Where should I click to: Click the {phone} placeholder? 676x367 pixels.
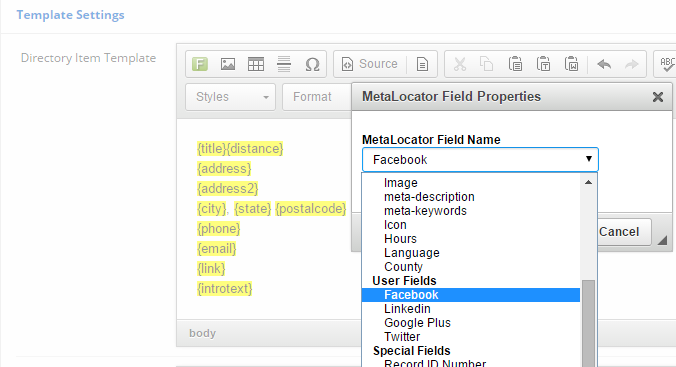tap(219, 229)
